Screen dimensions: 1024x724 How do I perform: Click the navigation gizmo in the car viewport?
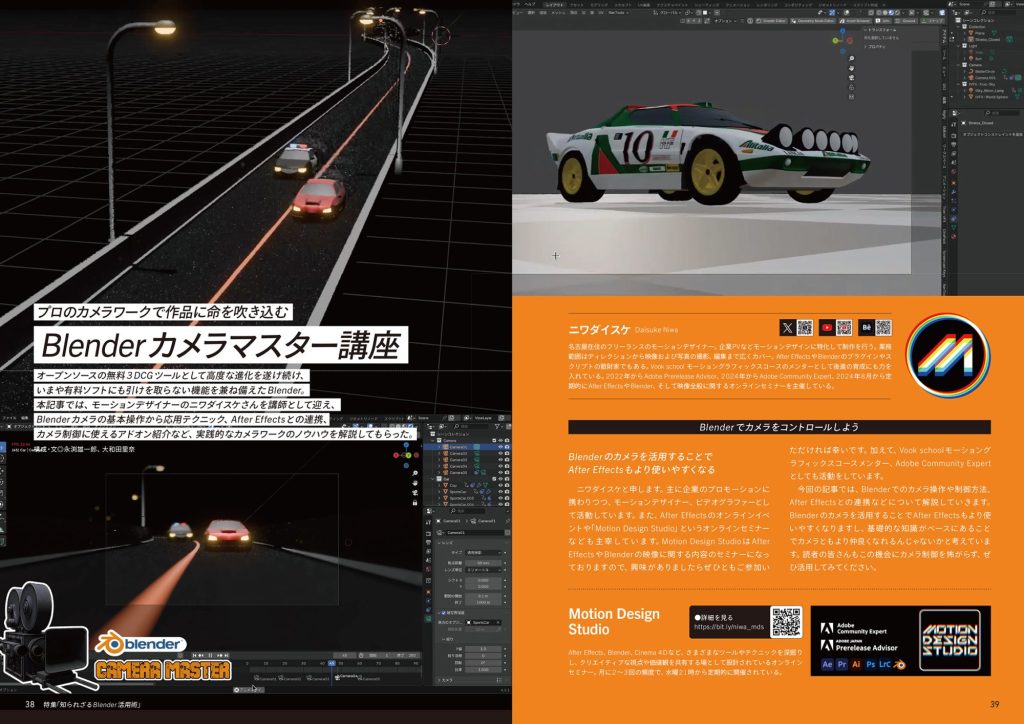[842, 40]
